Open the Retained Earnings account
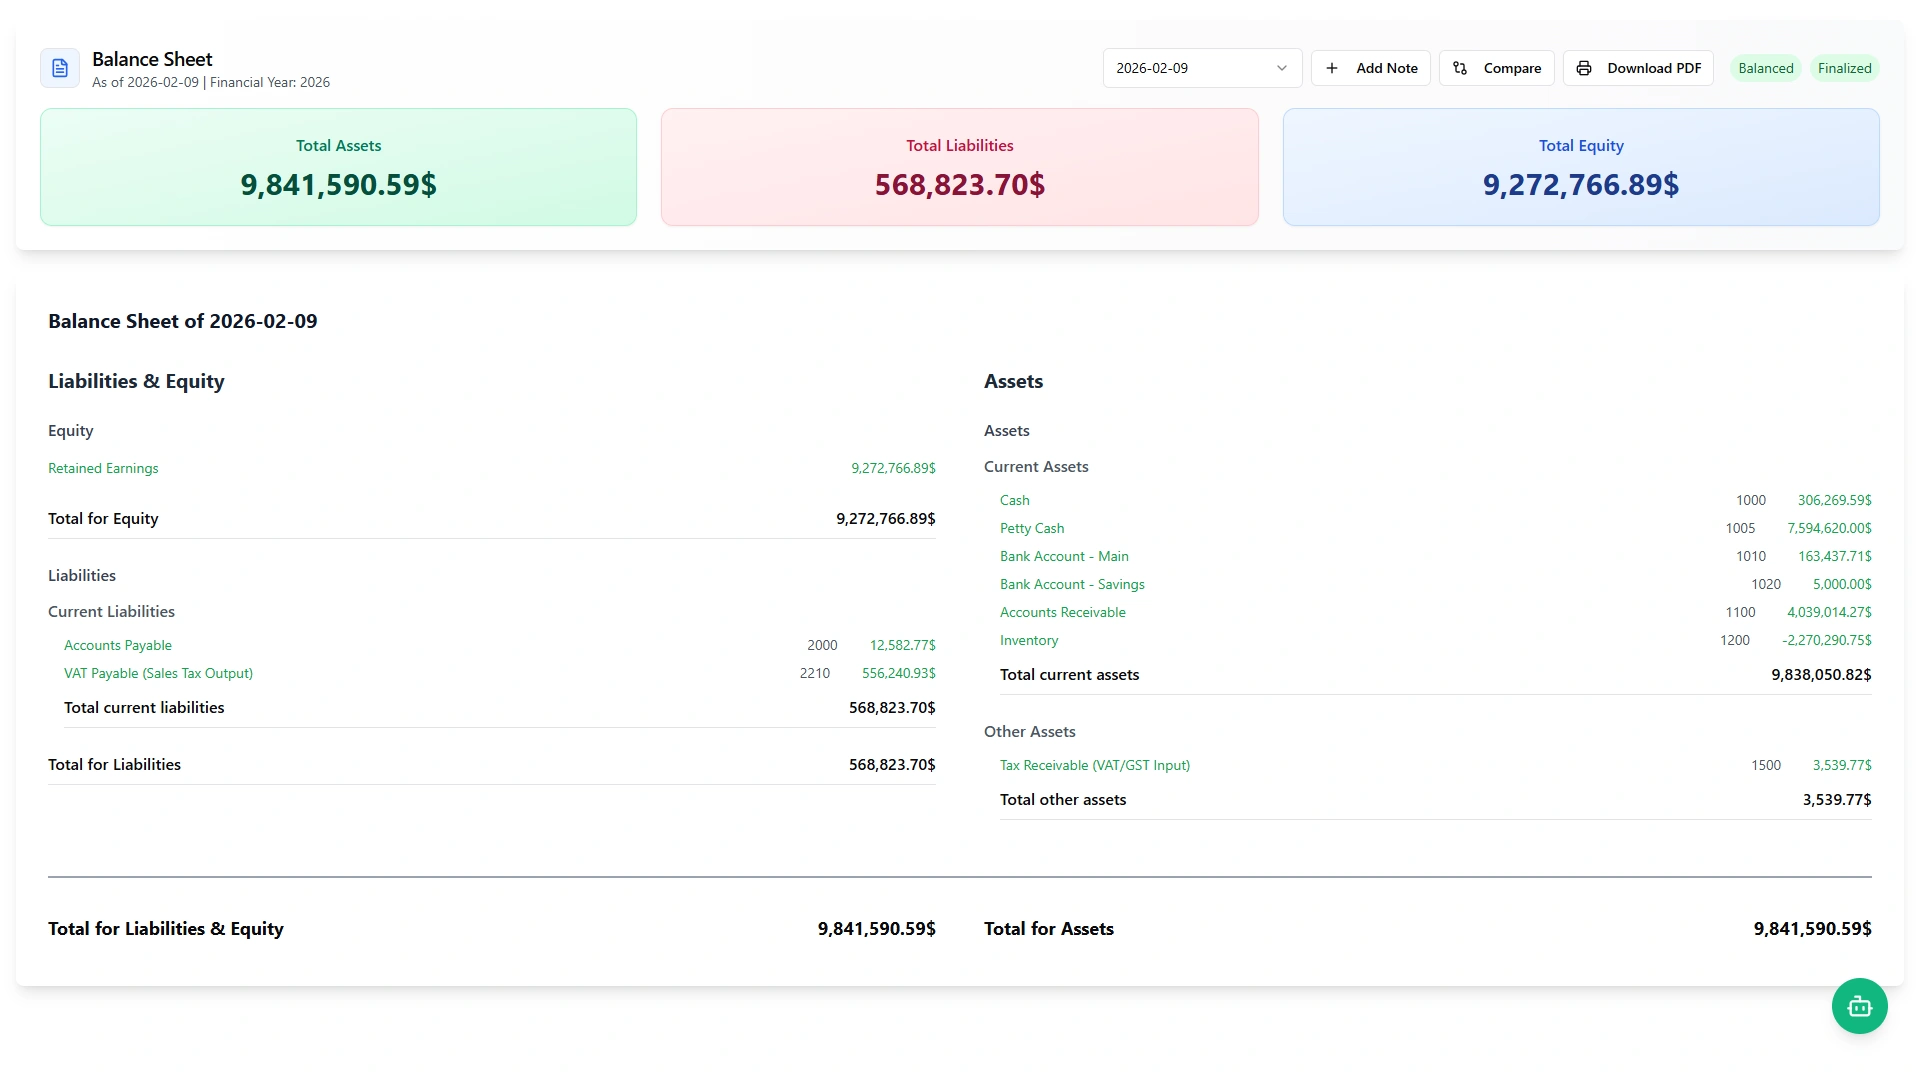Screen dimensions: 1920x1080 tap(103, 468)
